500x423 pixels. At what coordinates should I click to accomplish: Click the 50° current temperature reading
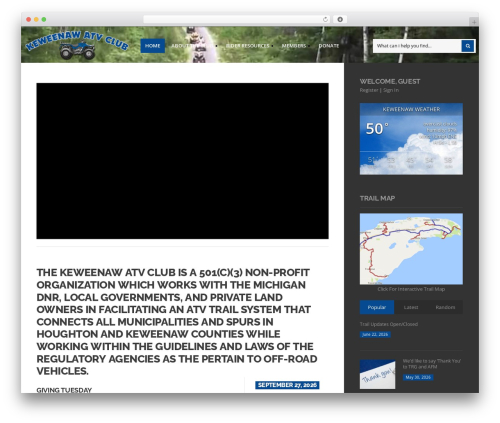coord(377,129)
